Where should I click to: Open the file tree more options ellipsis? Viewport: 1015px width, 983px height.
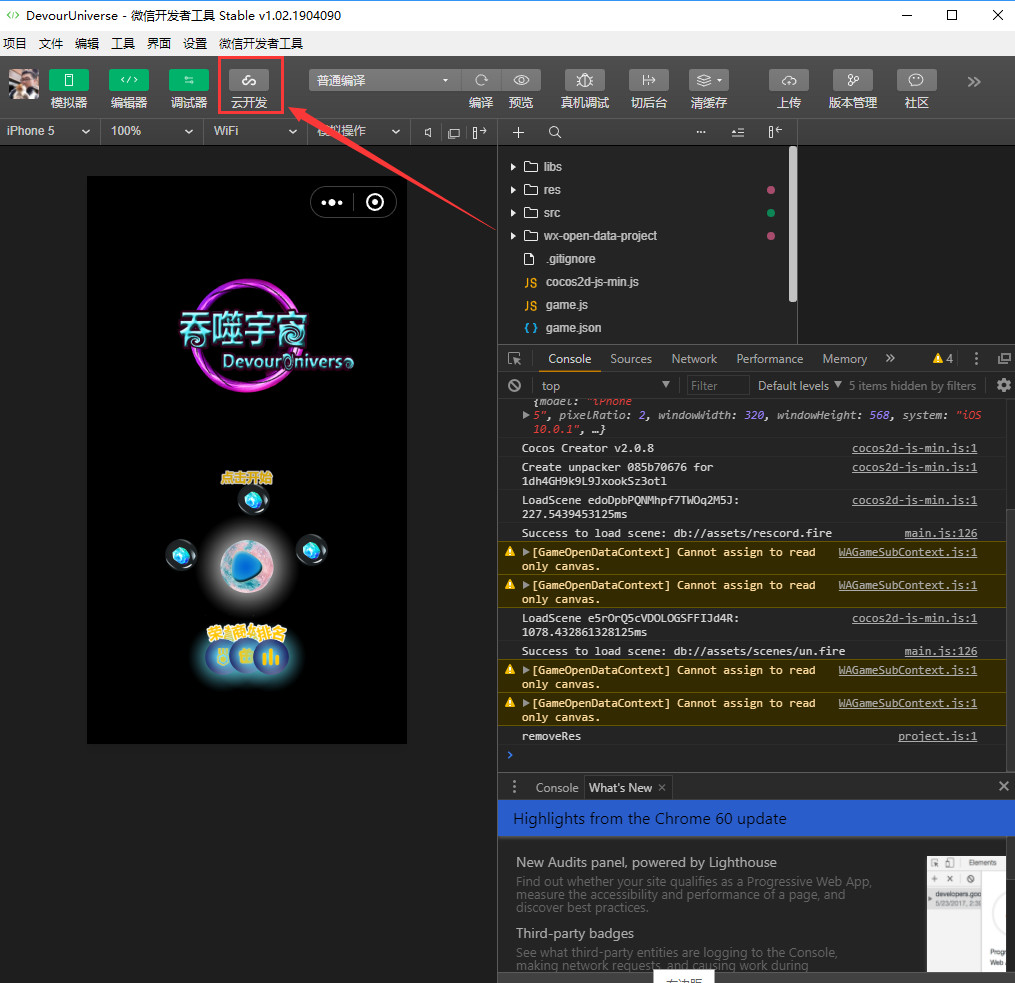click(x=701, y=132)
